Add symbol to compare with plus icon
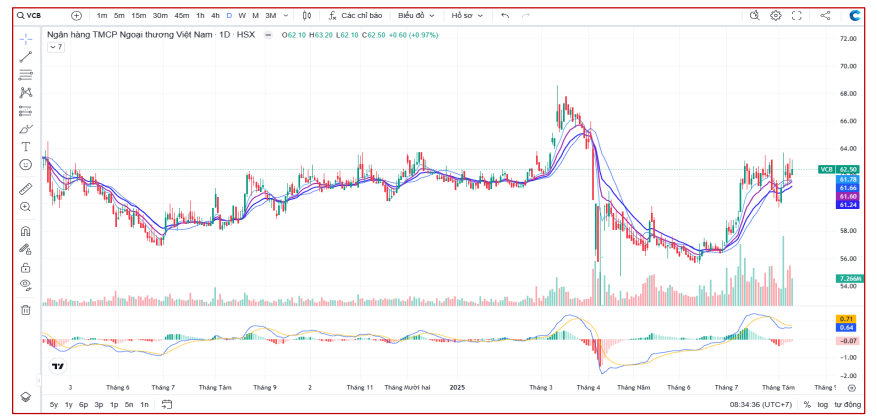 pyautogui.click(x=77, y=16)
